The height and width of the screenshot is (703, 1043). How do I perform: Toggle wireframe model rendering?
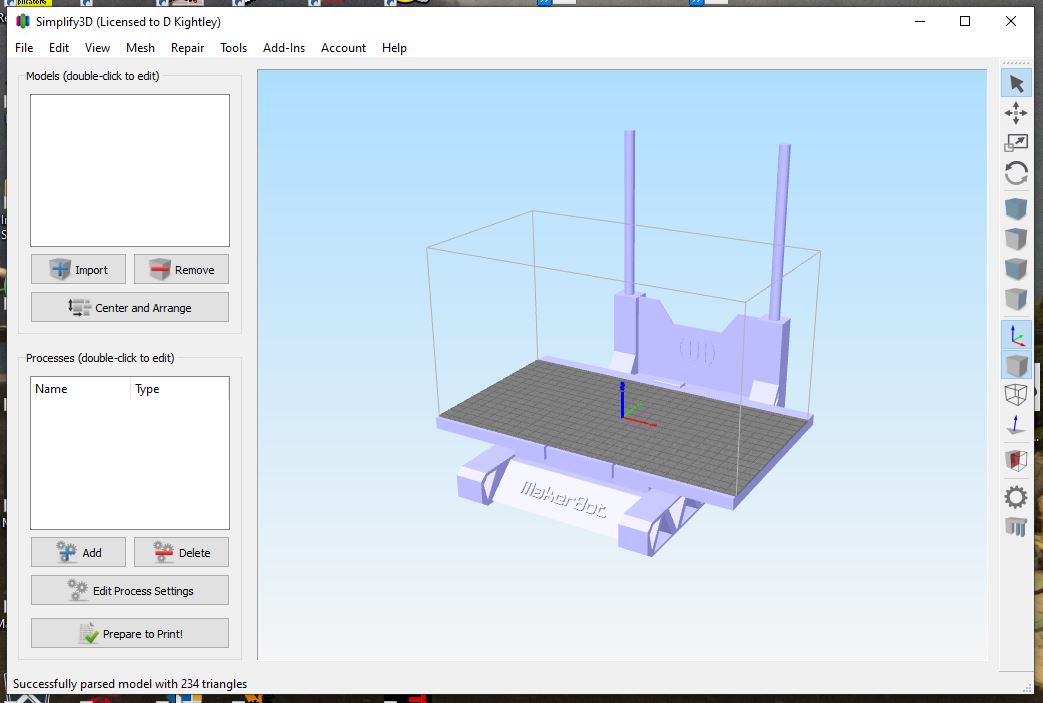coord(1016,394)
